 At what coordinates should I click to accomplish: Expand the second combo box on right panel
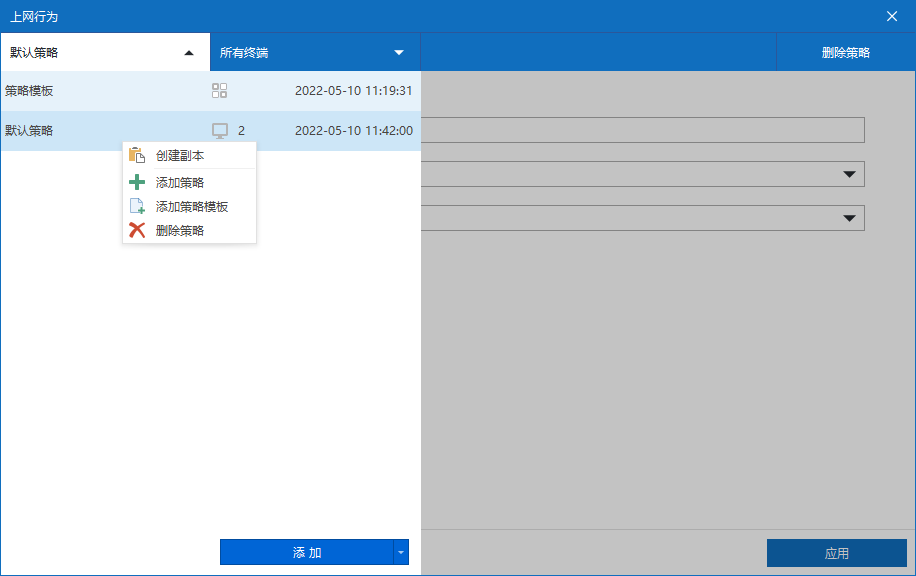pyautogui.click(x=850, y=218)
